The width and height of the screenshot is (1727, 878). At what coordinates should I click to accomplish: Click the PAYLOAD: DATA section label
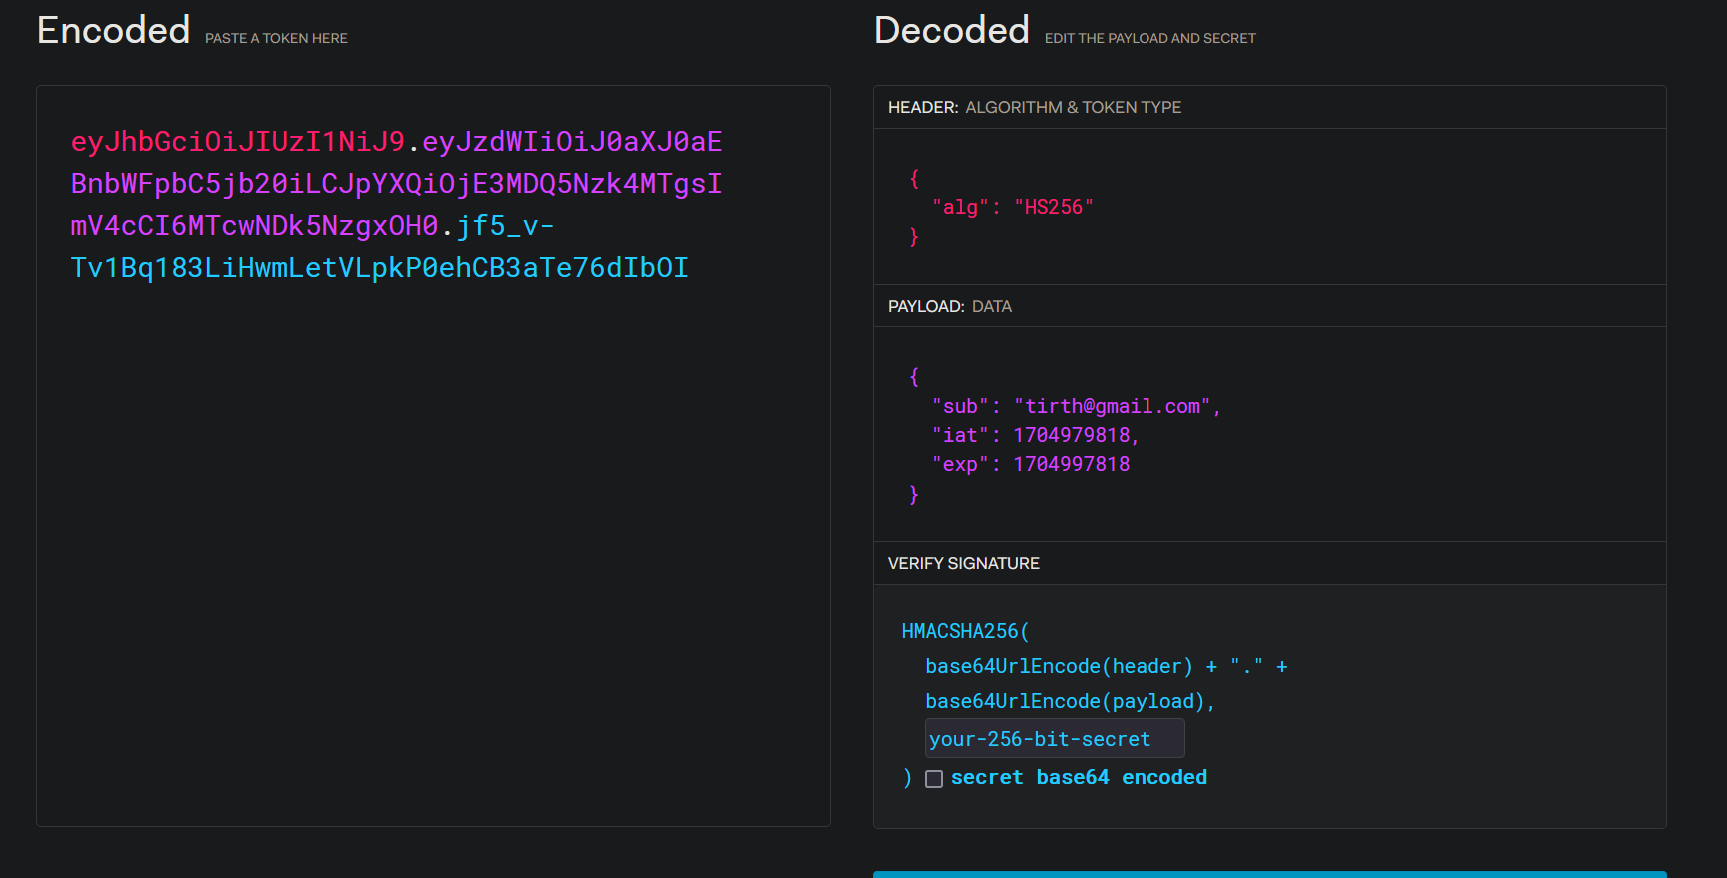(x=949, y=306)
